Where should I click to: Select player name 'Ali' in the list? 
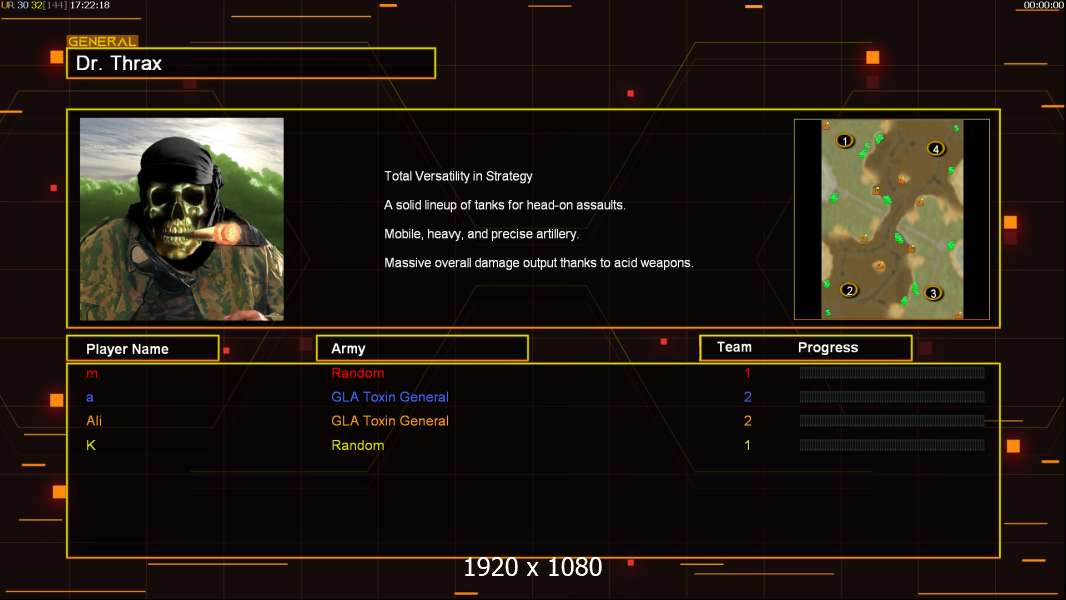pos(94,421)
